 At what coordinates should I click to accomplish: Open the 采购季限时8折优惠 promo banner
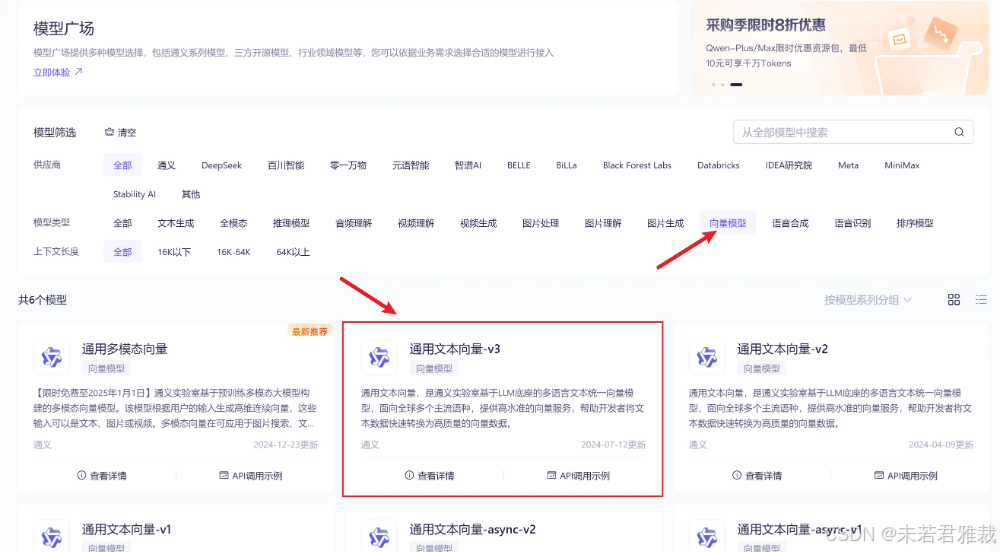pyautogui.click(x=839, y=48)
